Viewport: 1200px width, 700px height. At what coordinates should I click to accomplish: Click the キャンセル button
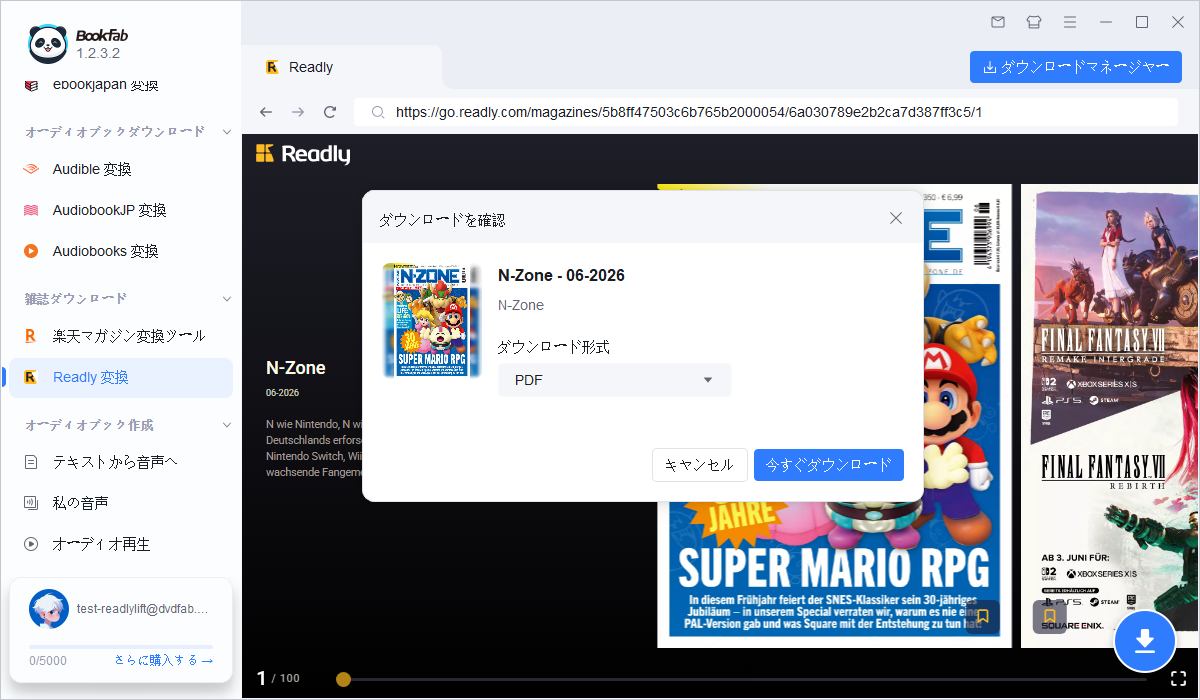point(699,465)
